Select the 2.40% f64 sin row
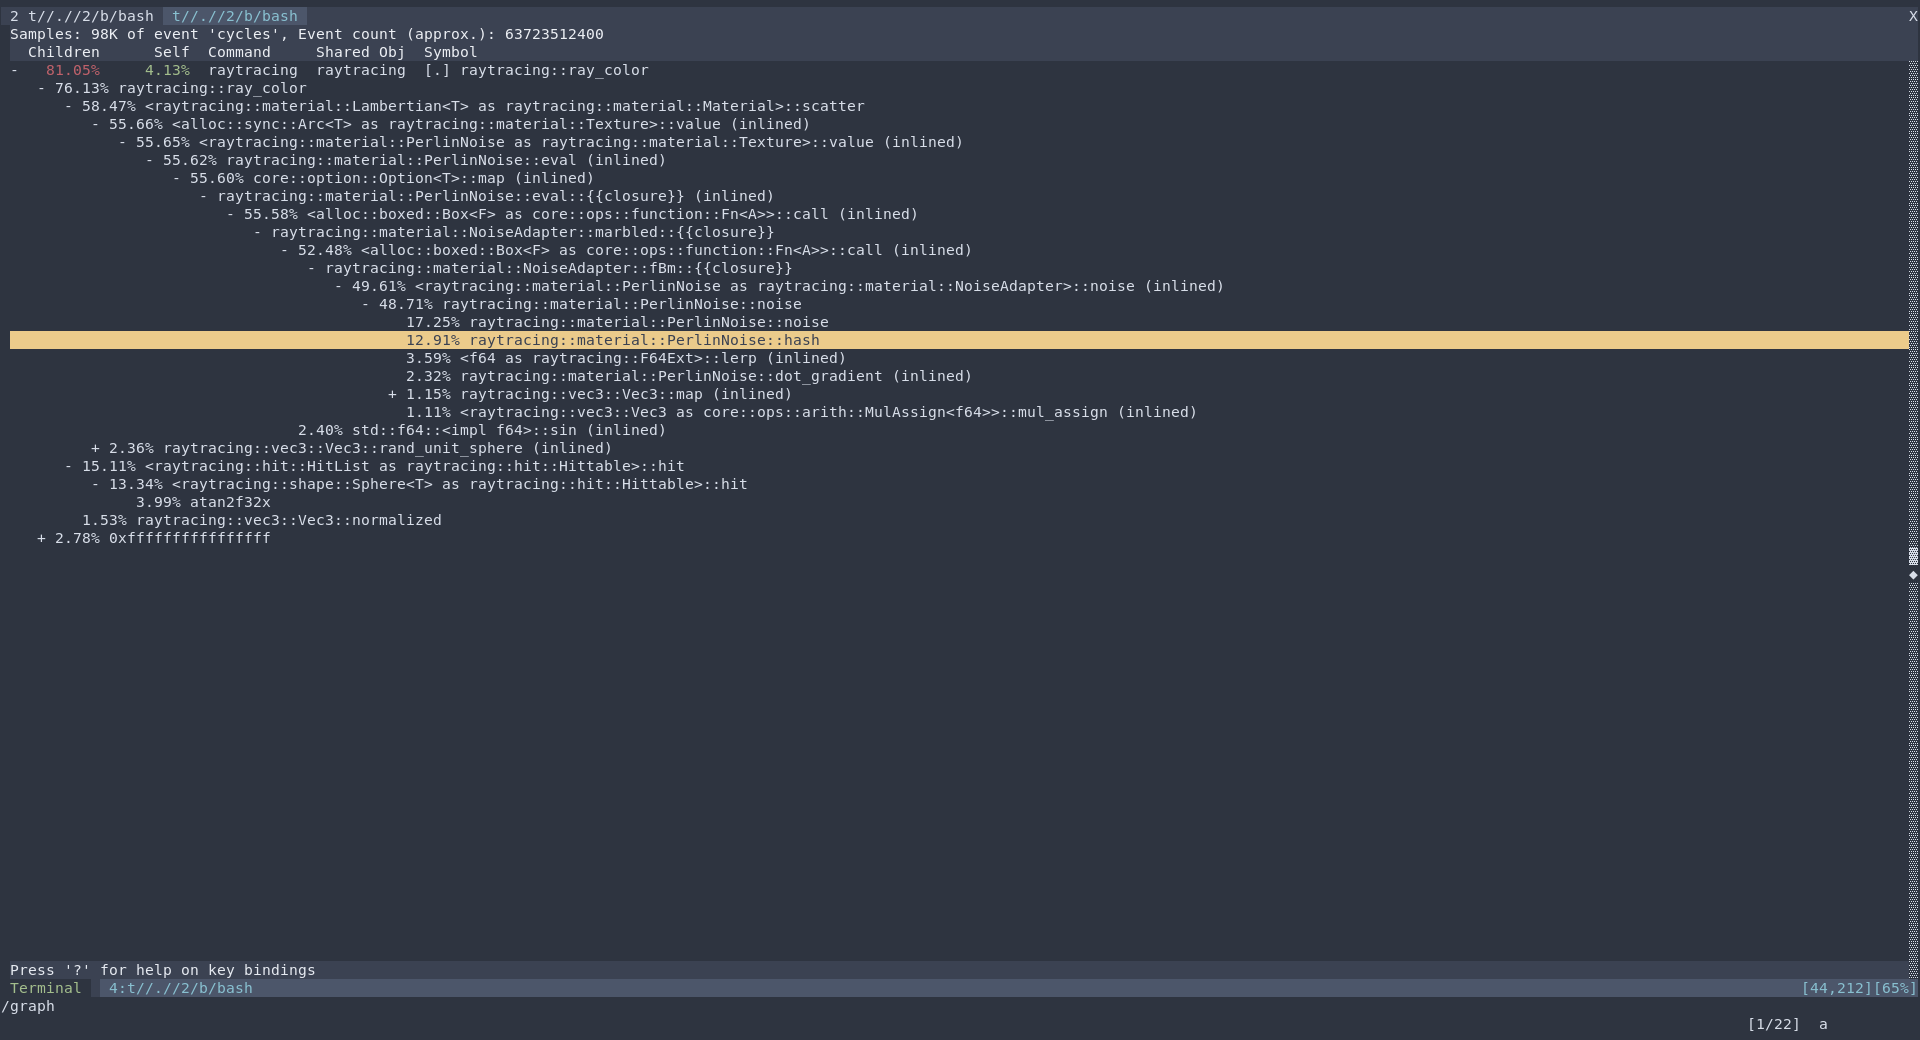Viewport: 1920px width, 1040px height. pos(482,431)
